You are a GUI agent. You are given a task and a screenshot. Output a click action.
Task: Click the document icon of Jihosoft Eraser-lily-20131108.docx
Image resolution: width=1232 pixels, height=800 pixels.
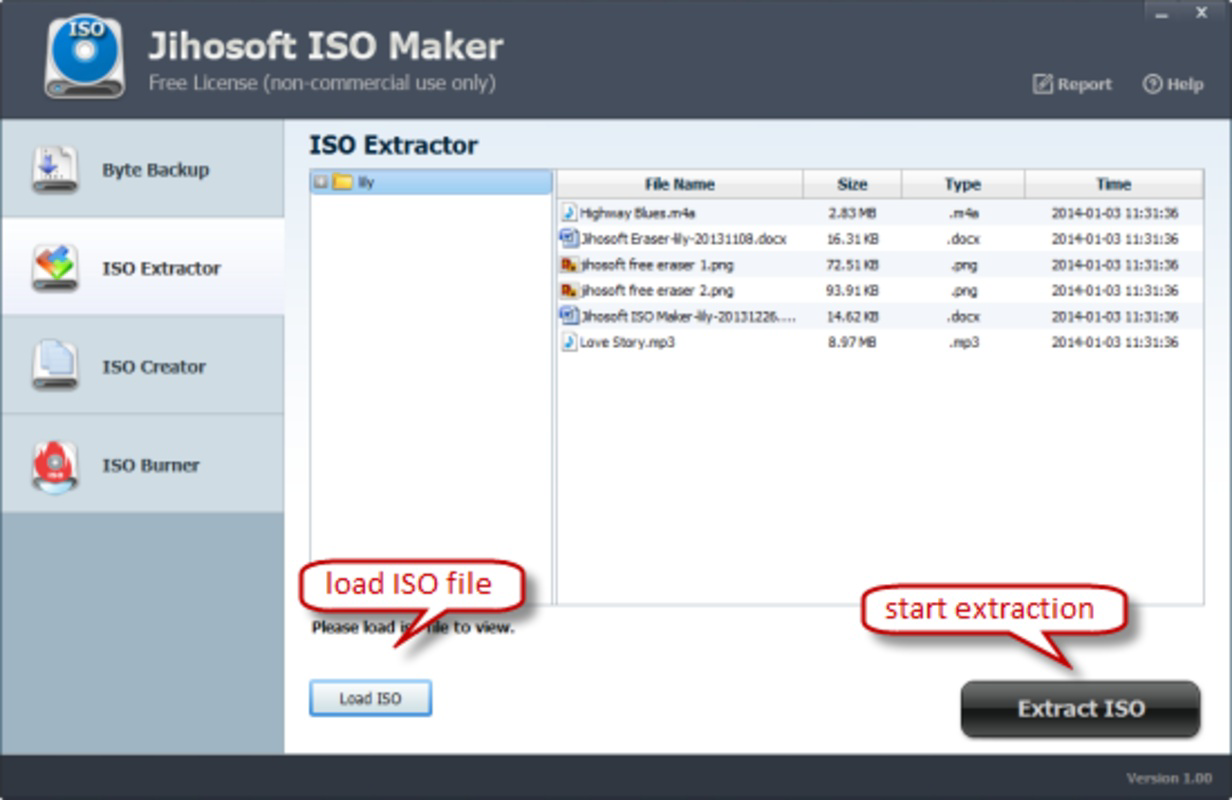pos(569,238)
